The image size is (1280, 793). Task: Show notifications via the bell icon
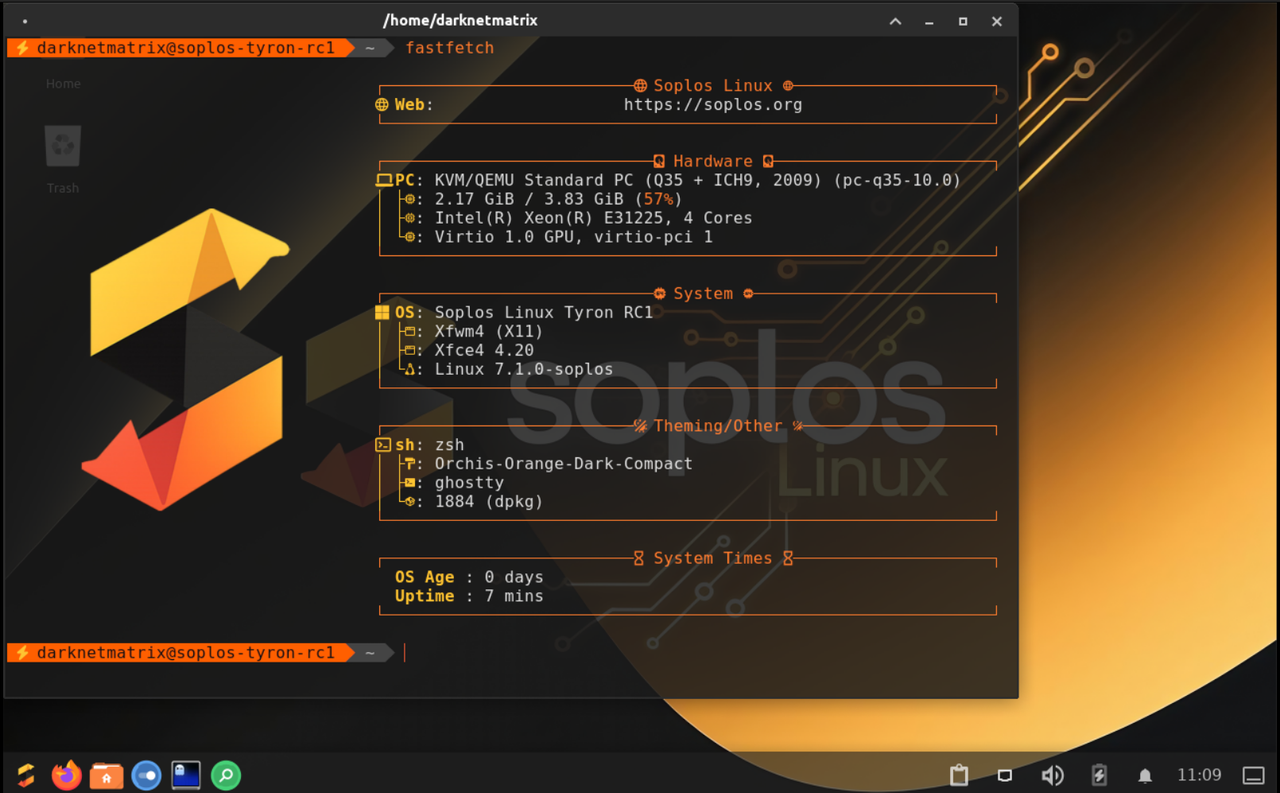click(x=1145, y=776)
